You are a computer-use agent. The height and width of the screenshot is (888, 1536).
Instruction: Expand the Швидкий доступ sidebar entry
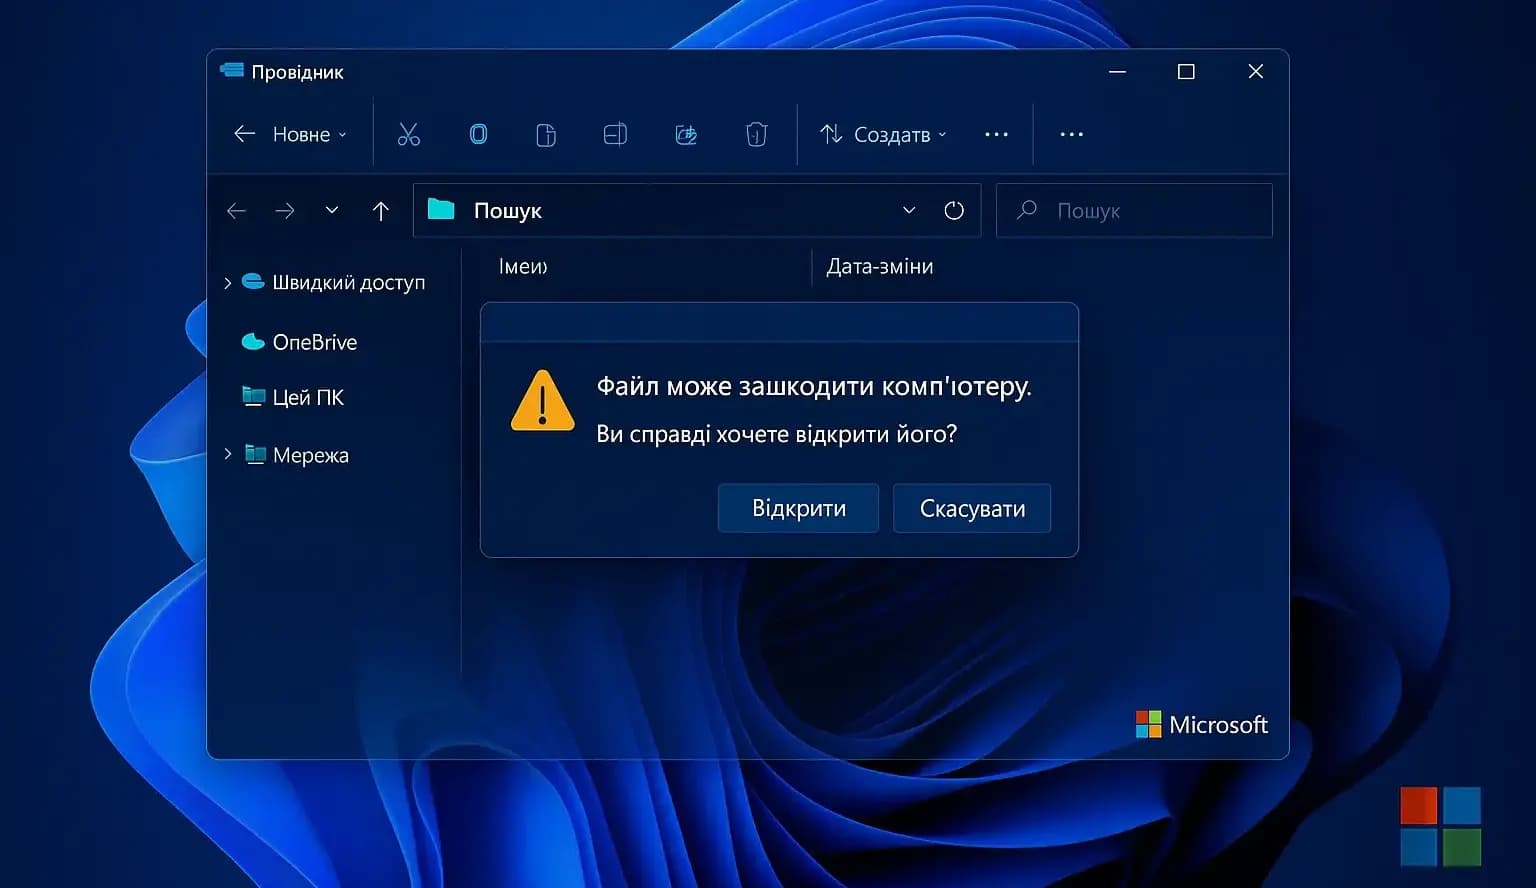227,282
